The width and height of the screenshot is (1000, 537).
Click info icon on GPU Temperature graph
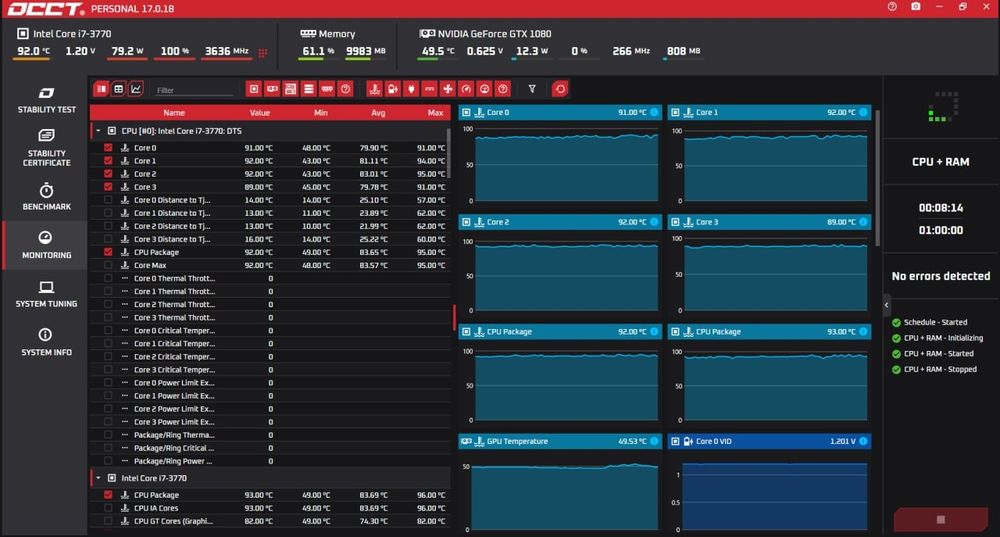(x=654, y=441)
